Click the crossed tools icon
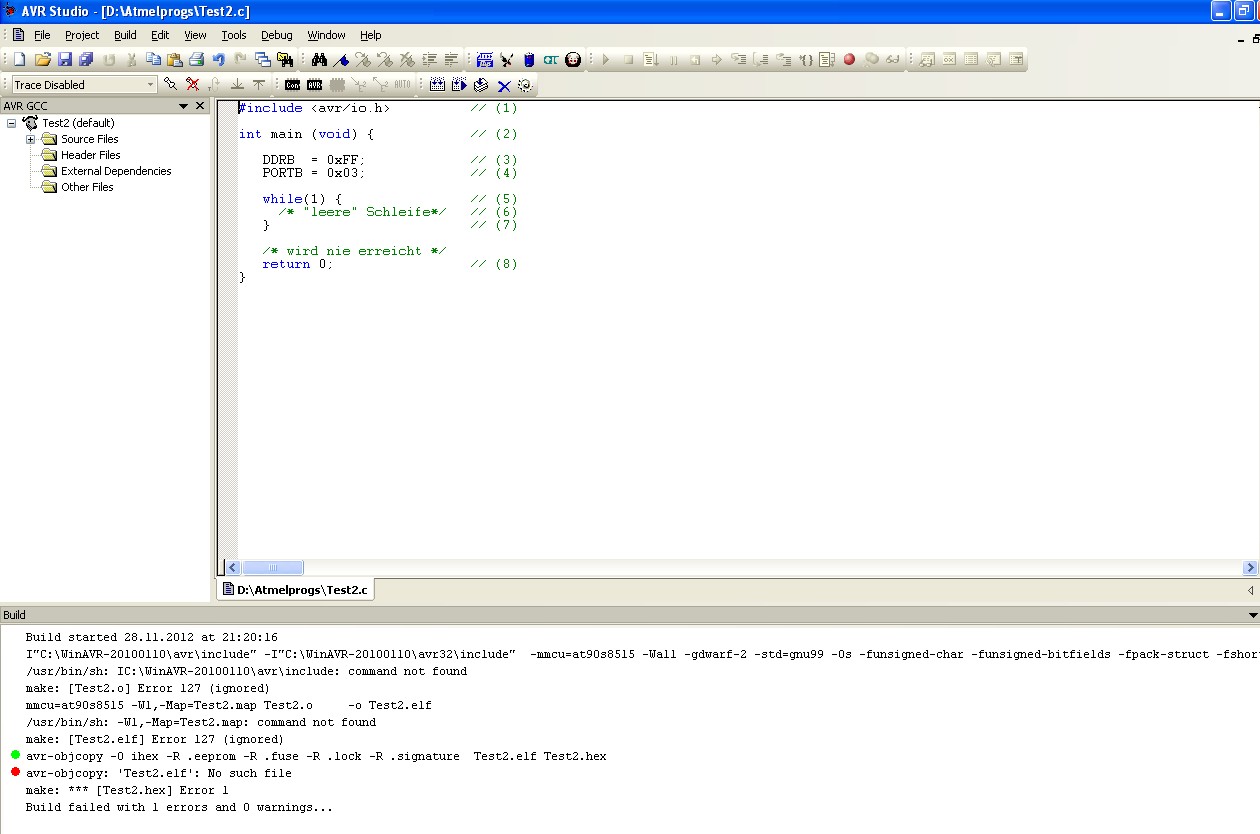1260x834 pixels. coord(507,59)
